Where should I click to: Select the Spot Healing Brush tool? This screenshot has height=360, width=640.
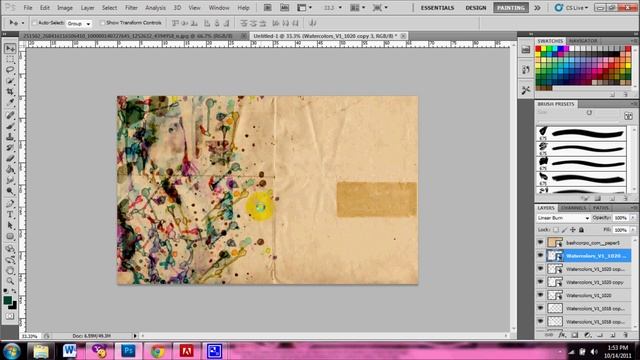click(10, 115)
